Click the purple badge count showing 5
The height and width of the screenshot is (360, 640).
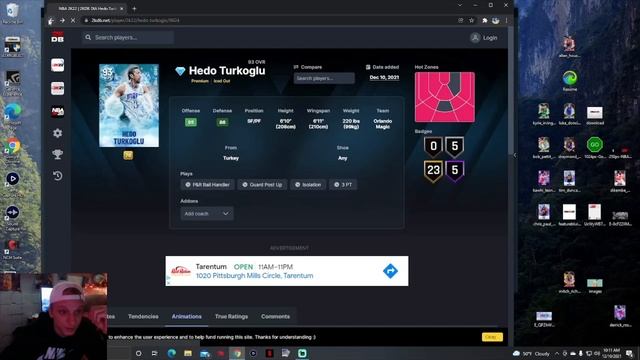[455, 170]
